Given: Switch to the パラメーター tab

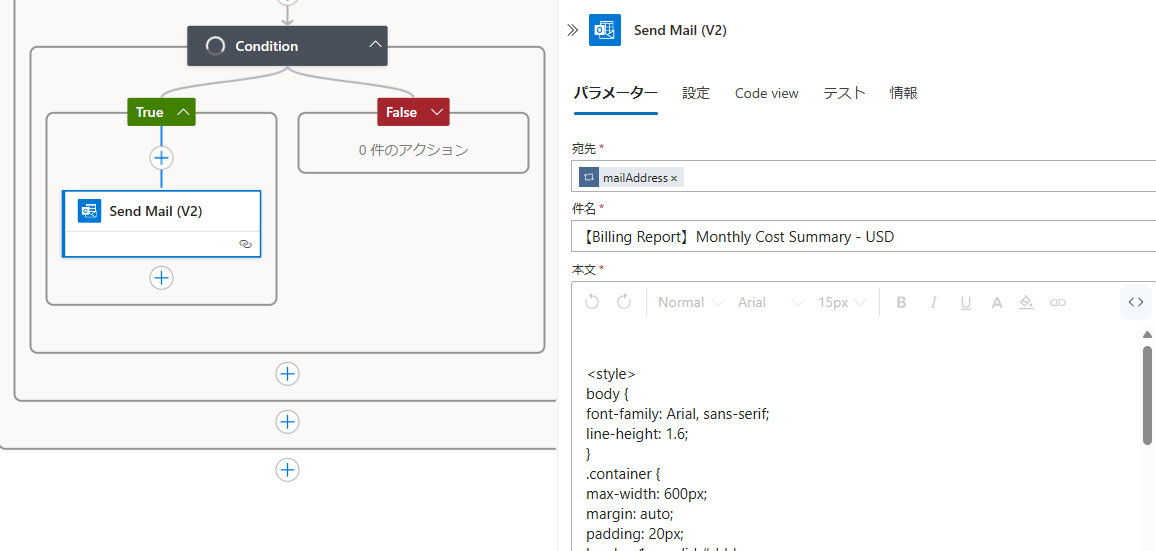Looking at the screenshot, I should (x=616, y=93).
